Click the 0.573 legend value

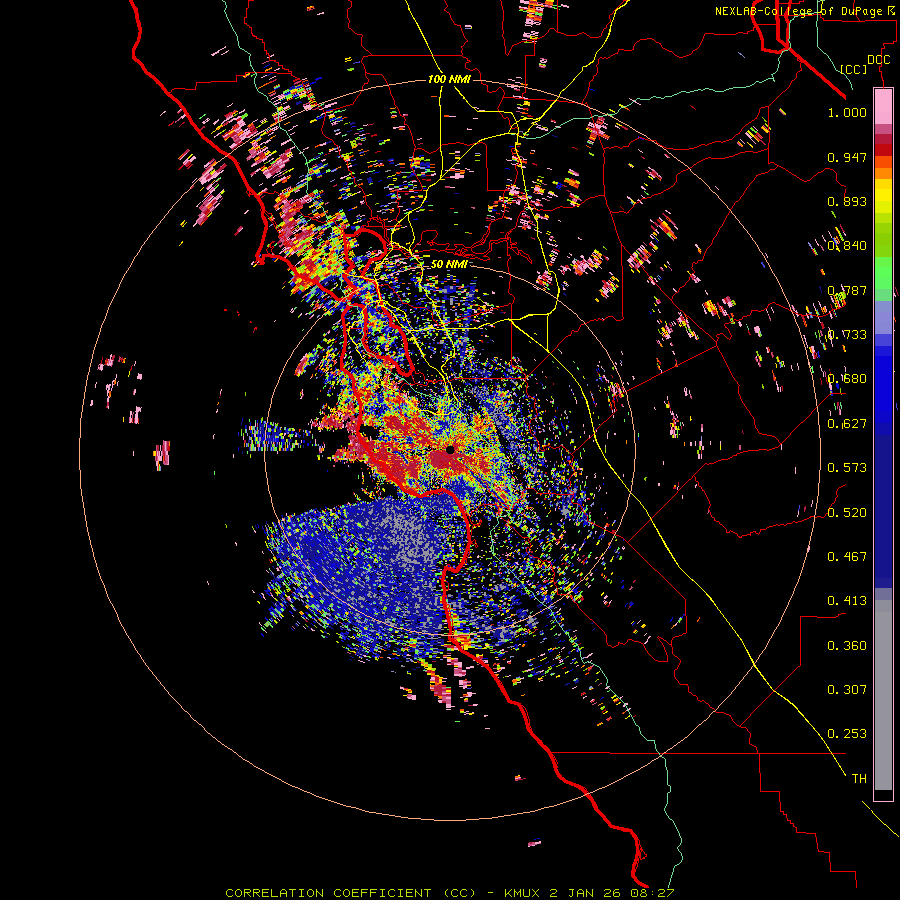pyautogui.click(x=847, y=468)
